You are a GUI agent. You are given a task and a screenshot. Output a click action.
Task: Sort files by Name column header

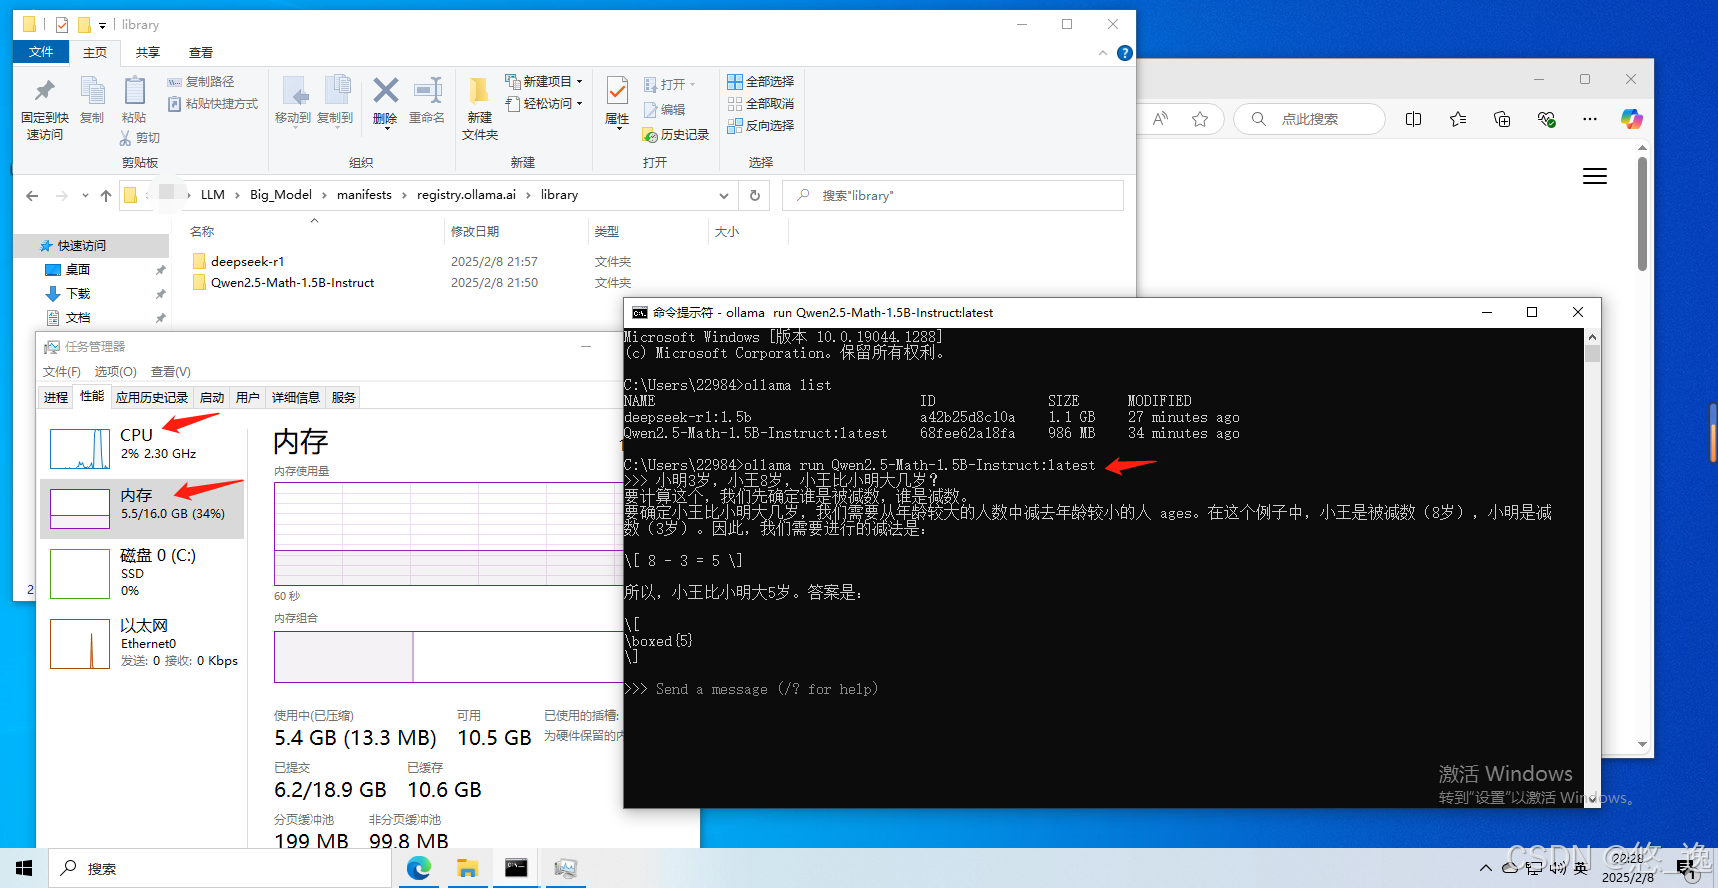pyautogui.click(x=202, y=231)
